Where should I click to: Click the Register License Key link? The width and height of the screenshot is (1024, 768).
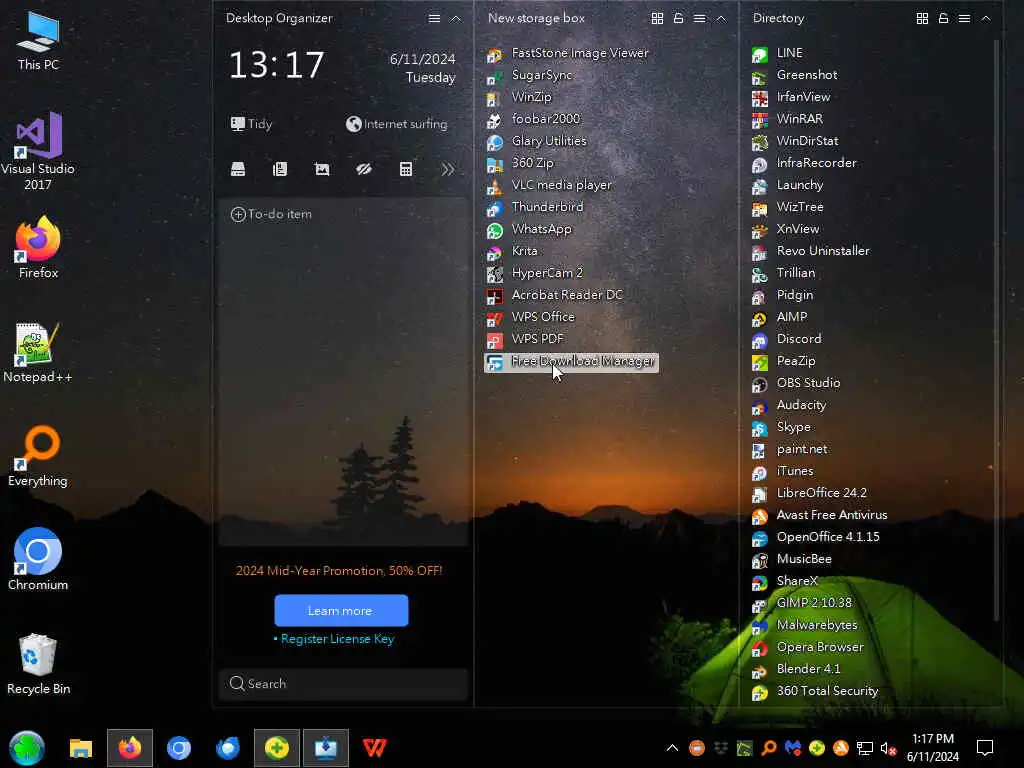(337, 639)
